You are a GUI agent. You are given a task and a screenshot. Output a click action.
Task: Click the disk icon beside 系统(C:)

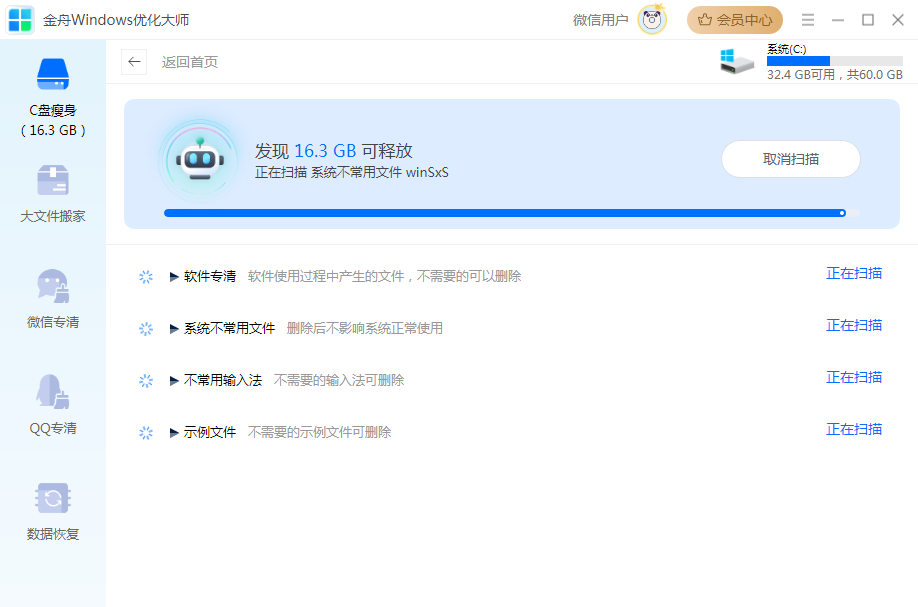pos(737,61)
